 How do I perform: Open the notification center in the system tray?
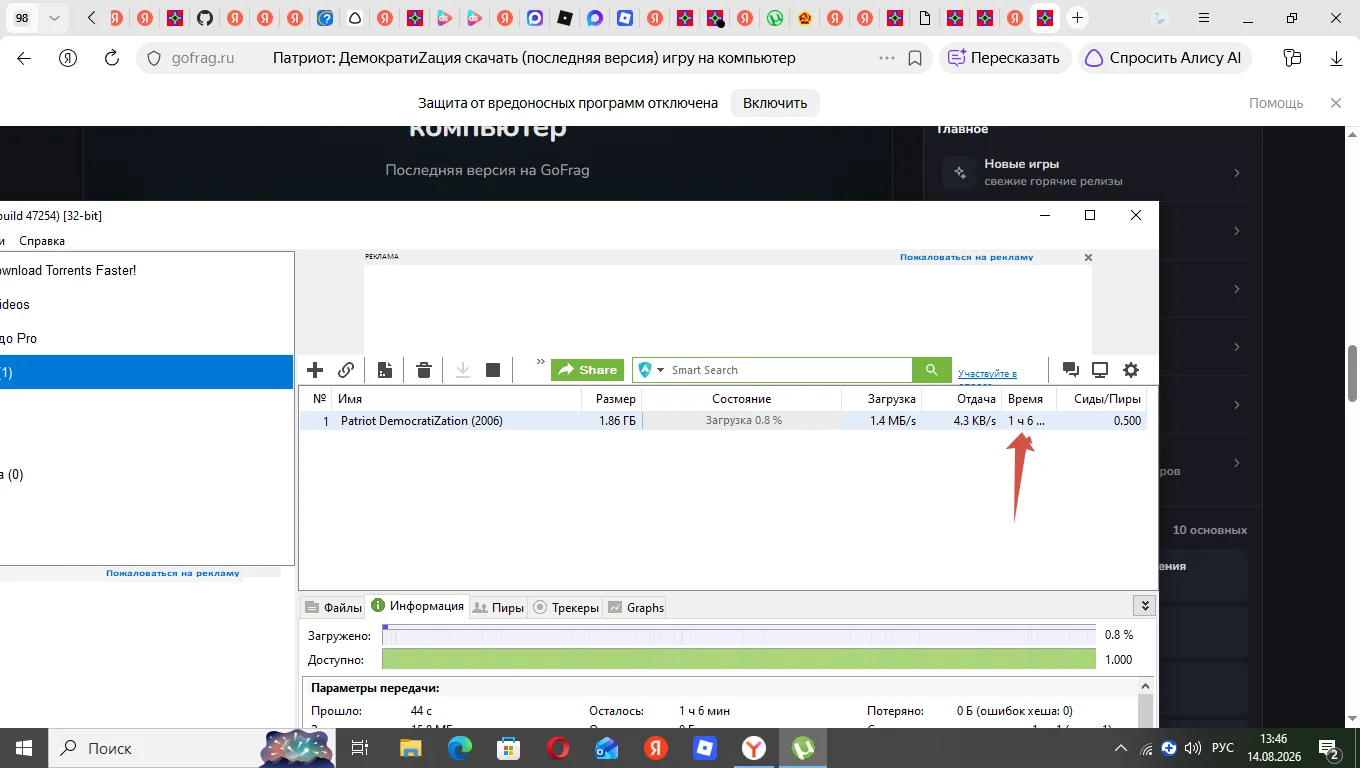1330,748
